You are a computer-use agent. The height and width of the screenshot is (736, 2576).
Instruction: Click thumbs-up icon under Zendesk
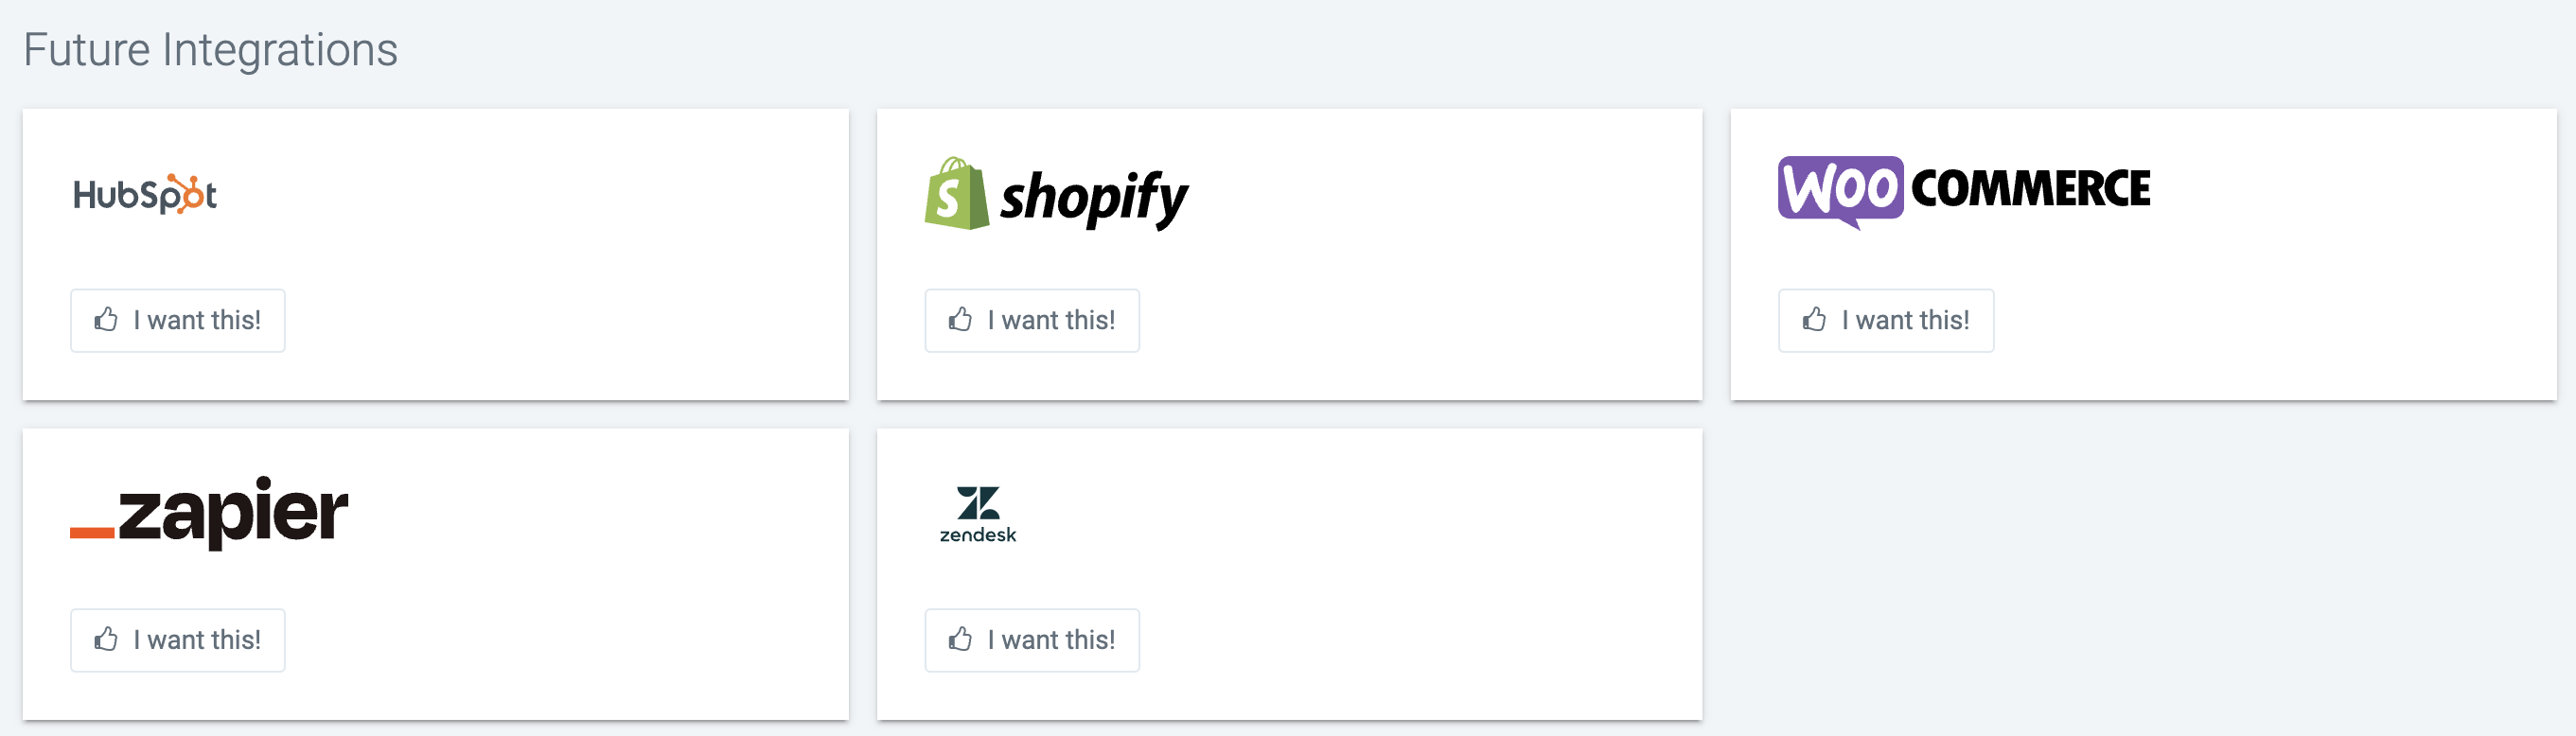point(960,640)
